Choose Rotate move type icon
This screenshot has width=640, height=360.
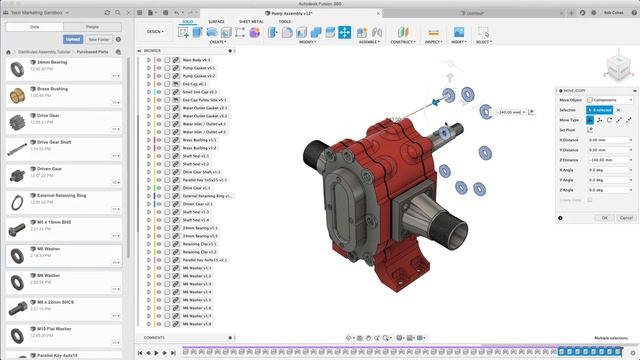click(609, 120)
